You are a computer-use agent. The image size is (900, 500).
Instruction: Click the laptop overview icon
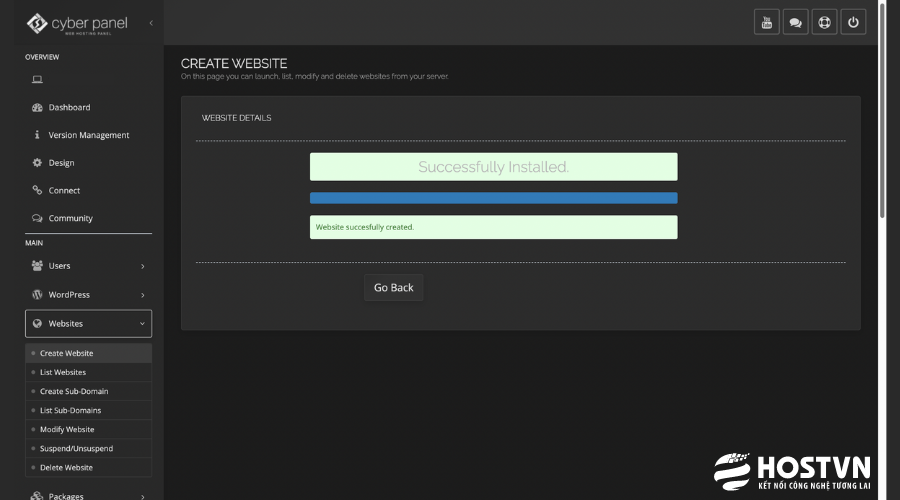[x=37, y=79]
